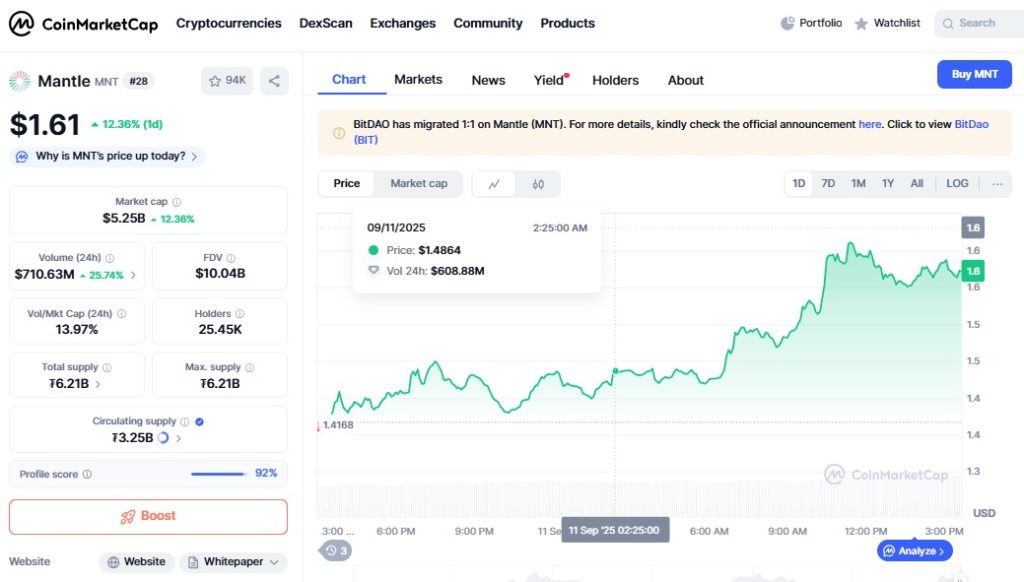Expand the Volume (24h) chevron
Screen dimensions: 1024x582
(x=133, y=275)
